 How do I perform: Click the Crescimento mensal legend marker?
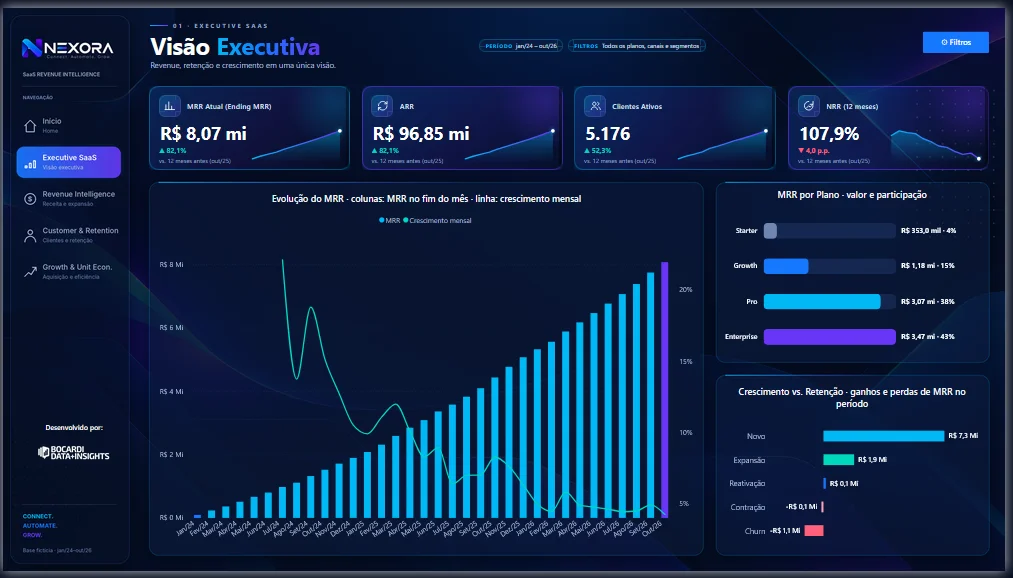click(x=406, y=220)
